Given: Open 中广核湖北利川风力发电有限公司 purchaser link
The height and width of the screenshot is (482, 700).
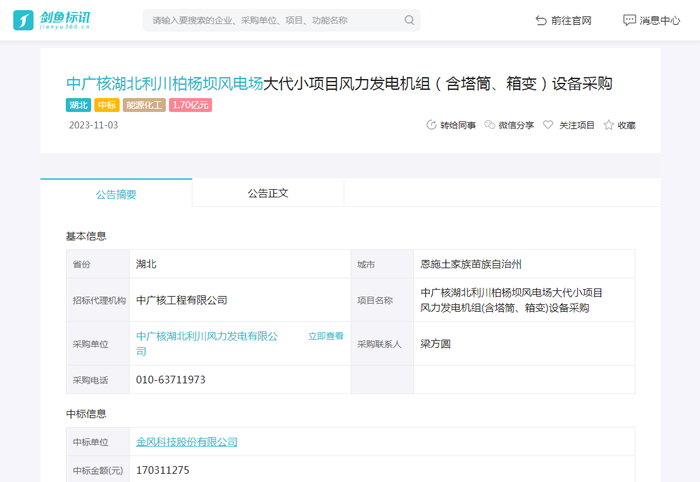Looking at the screenshot, I should [x=206, y=337].
